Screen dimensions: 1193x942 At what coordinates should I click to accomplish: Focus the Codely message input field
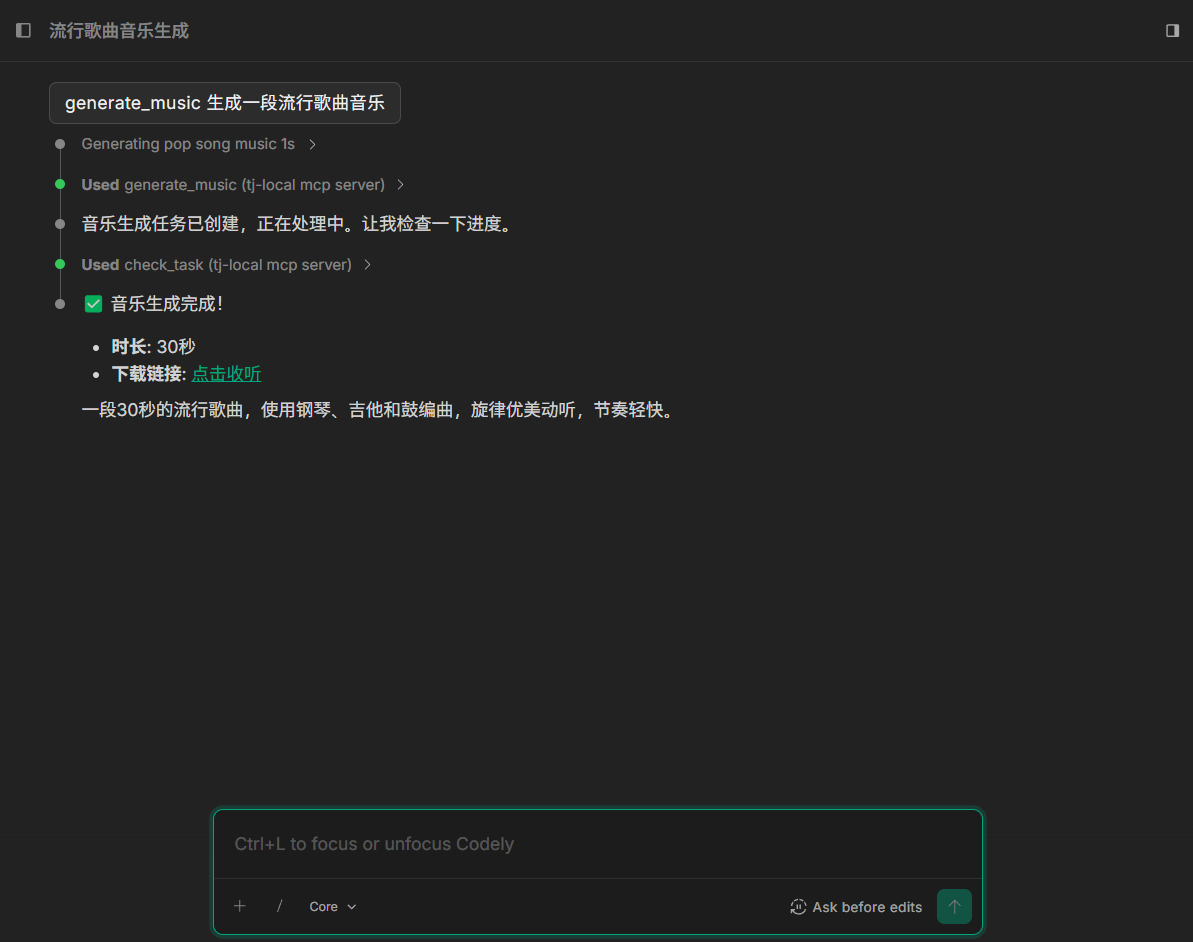(x=598, y=844)
